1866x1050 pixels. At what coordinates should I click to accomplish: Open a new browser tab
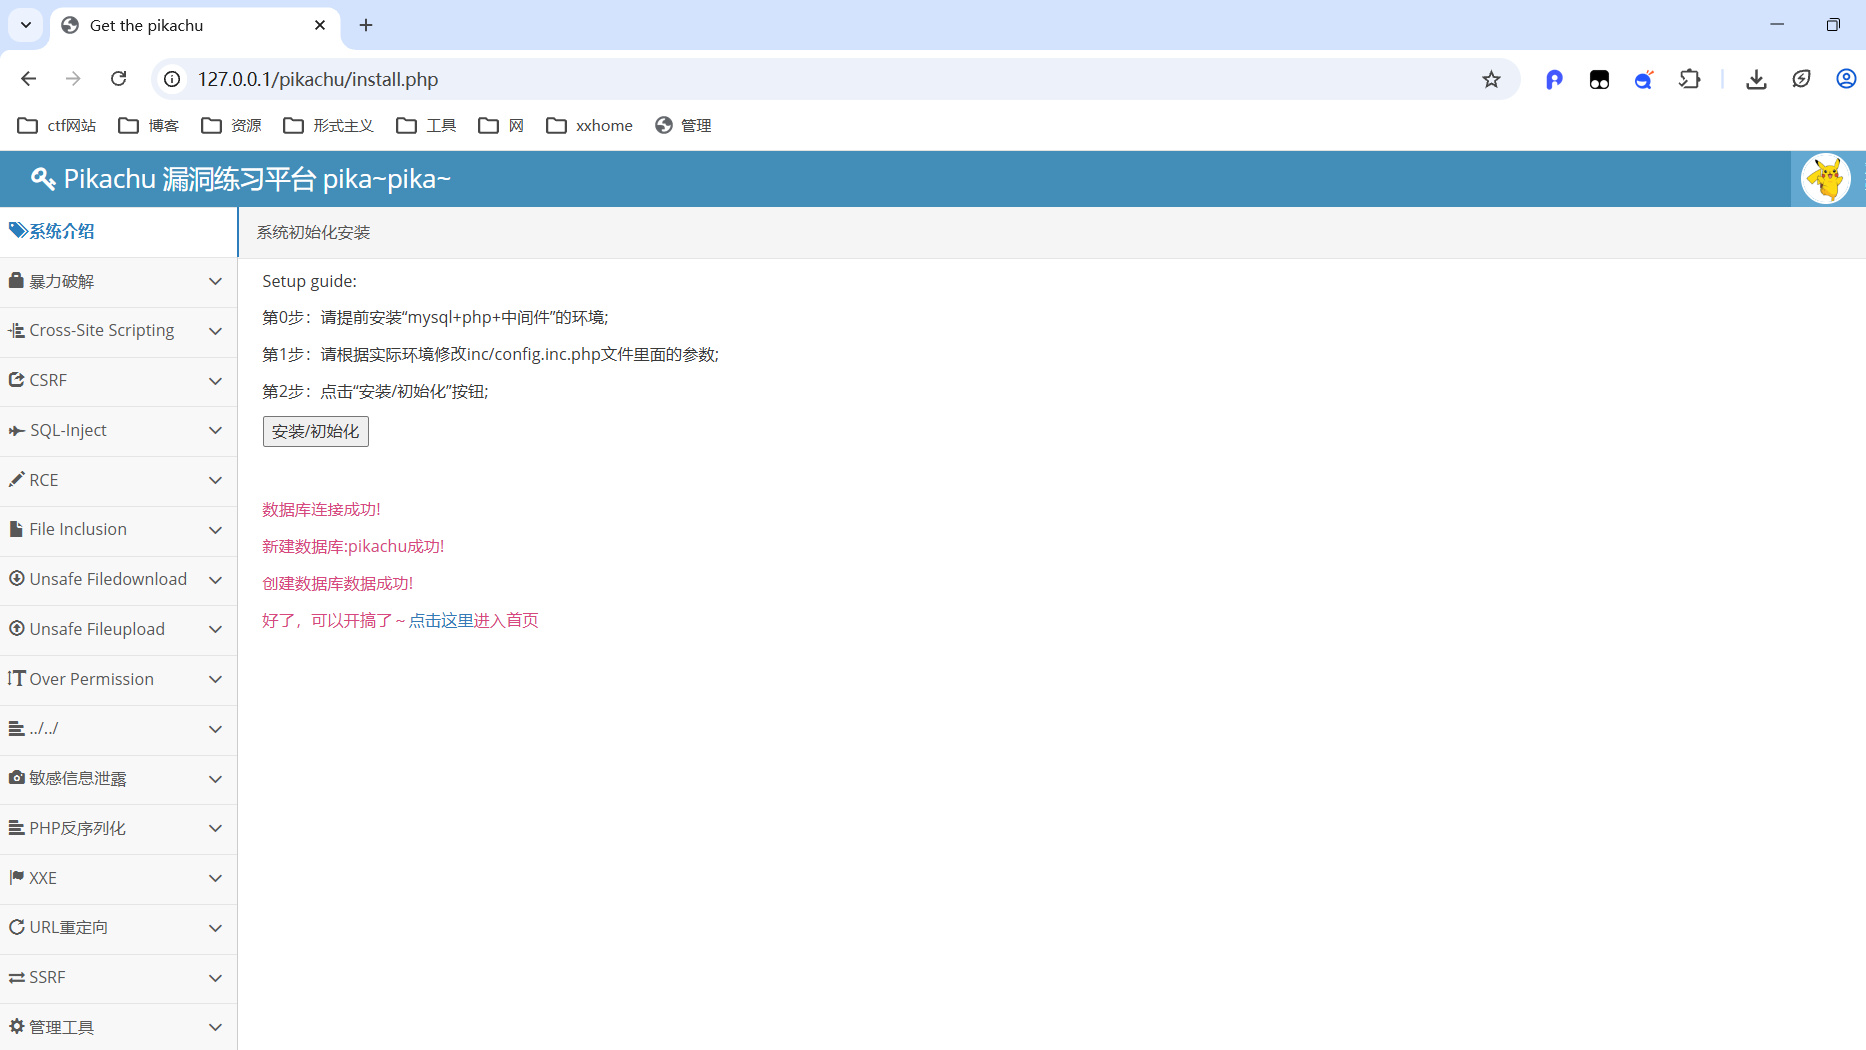click(366, 25)
